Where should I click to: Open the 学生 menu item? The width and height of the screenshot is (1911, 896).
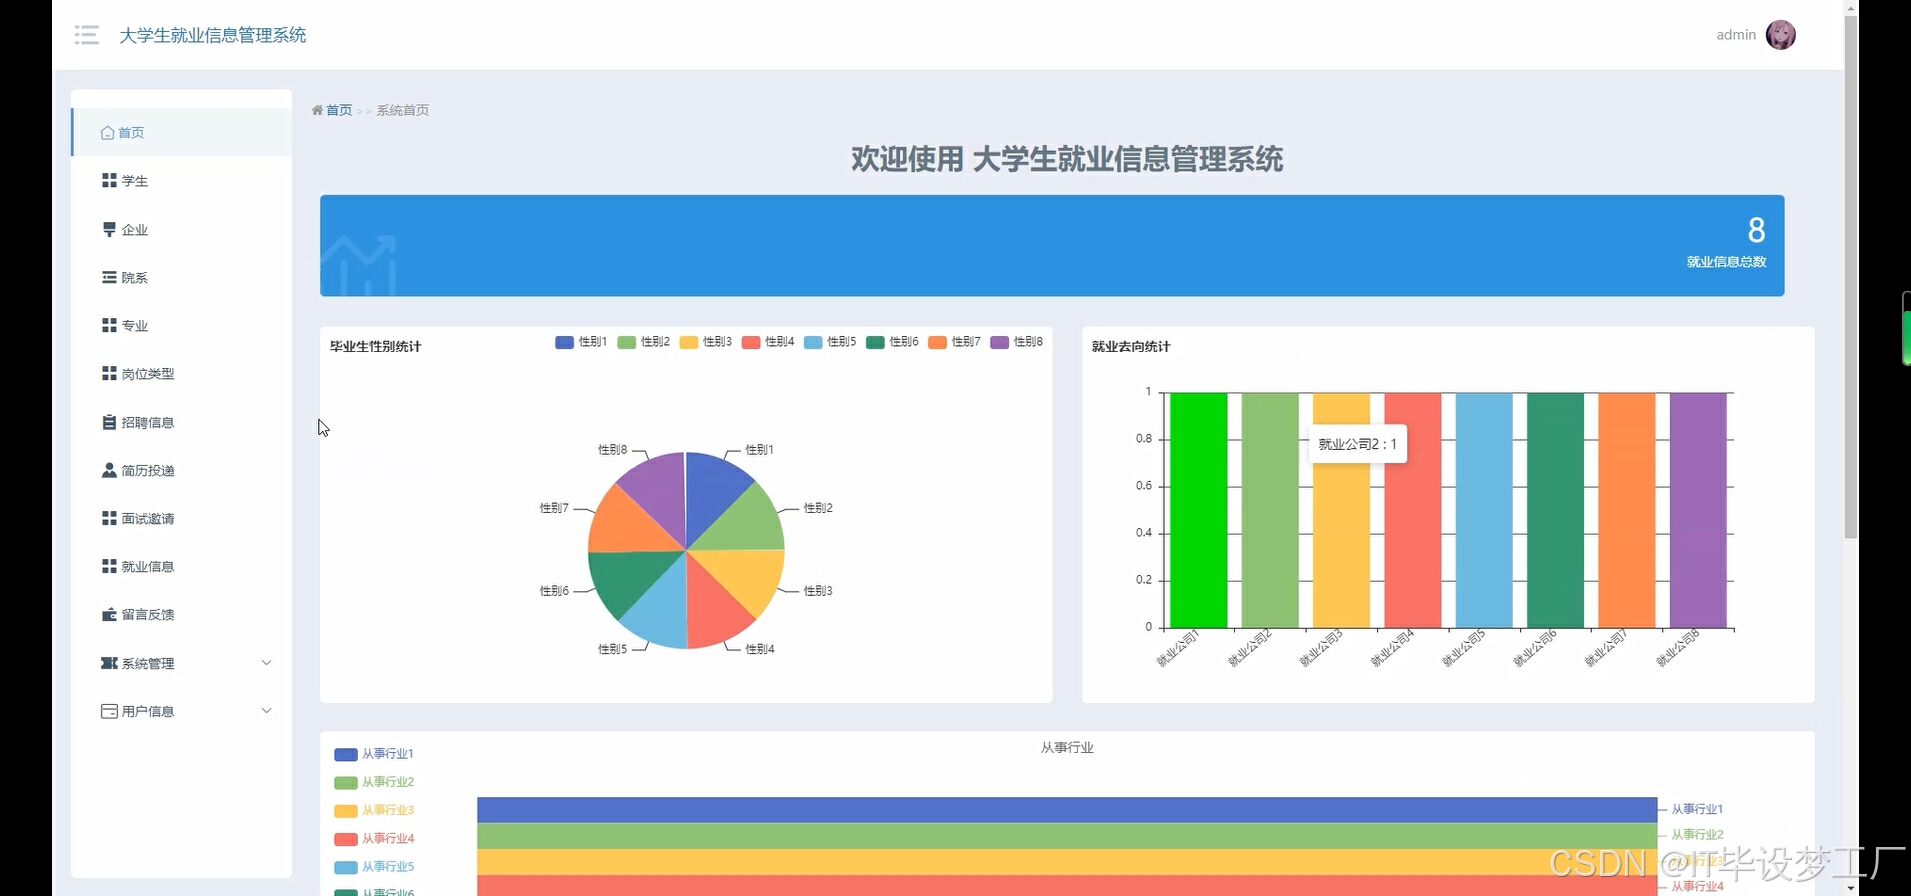pos(181,180)
